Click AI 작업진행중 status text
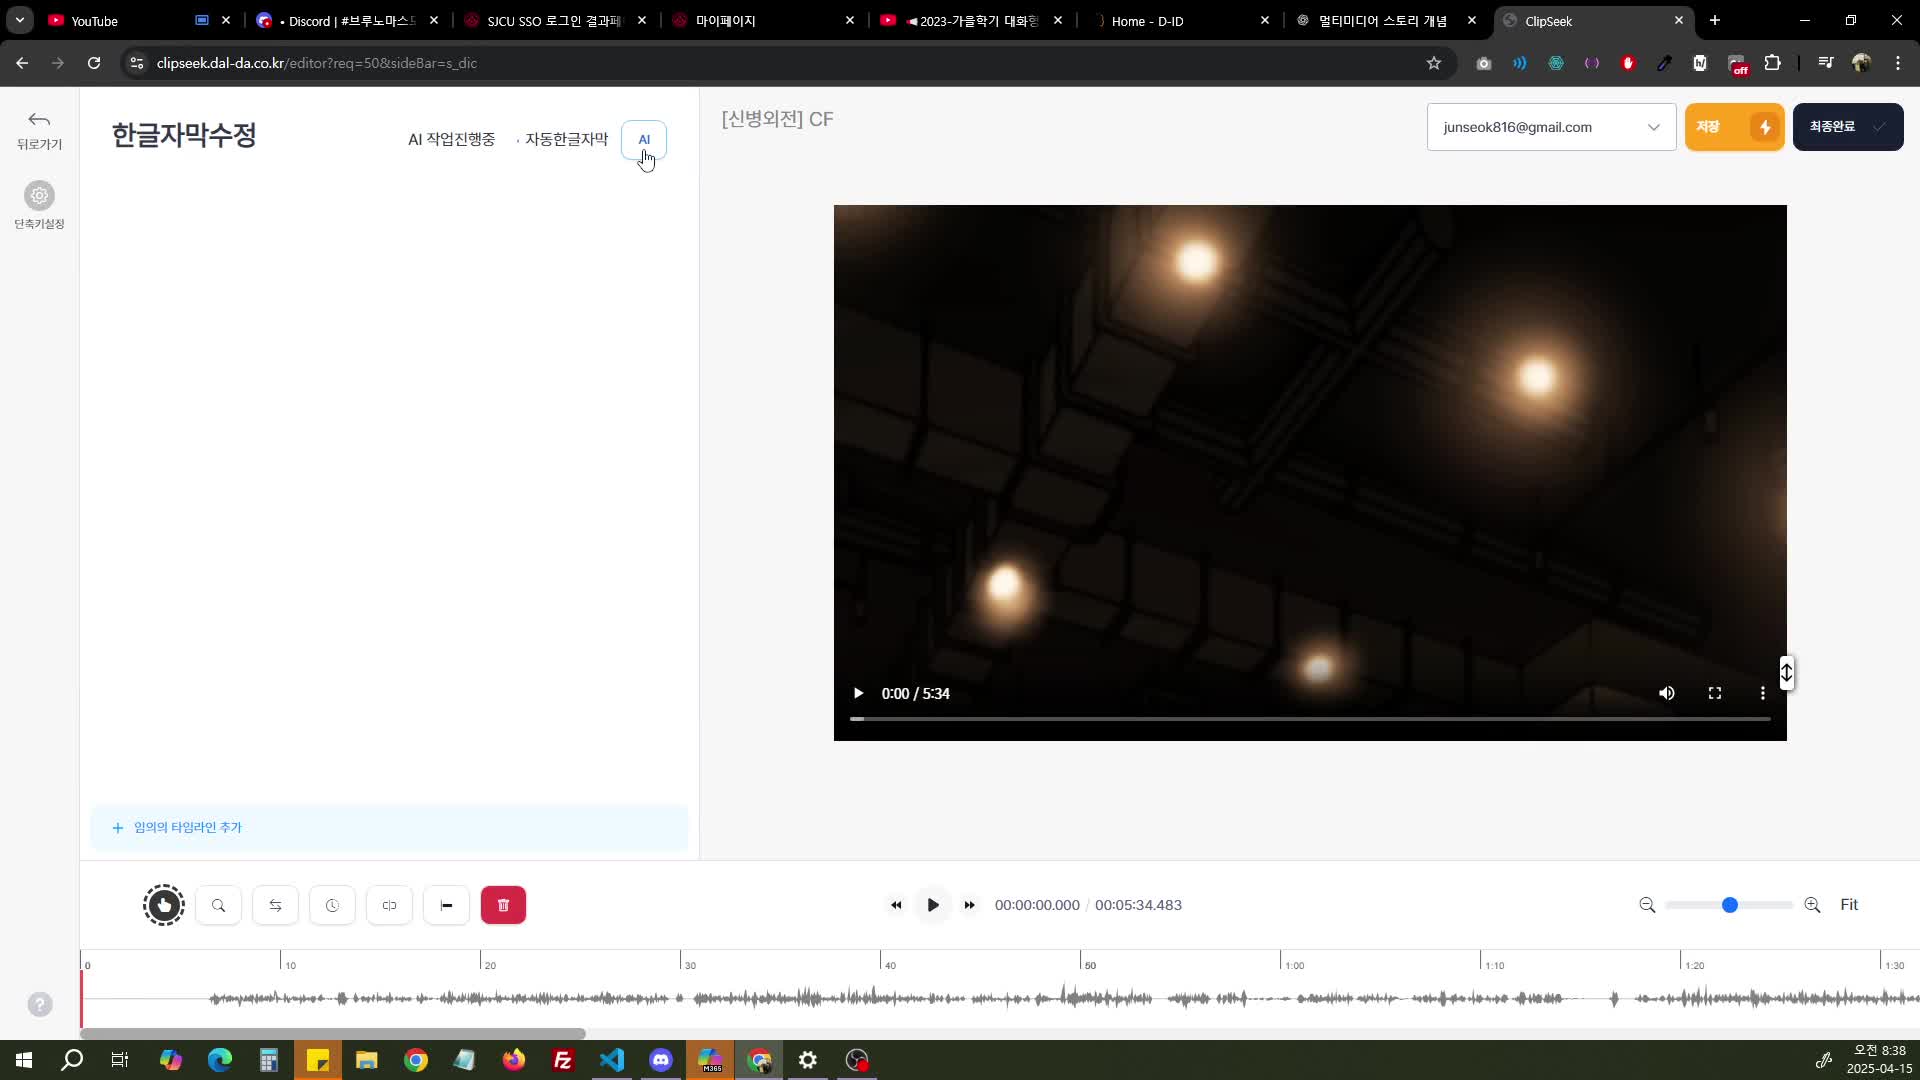Screen dimensions: 1920x1080 451,140
